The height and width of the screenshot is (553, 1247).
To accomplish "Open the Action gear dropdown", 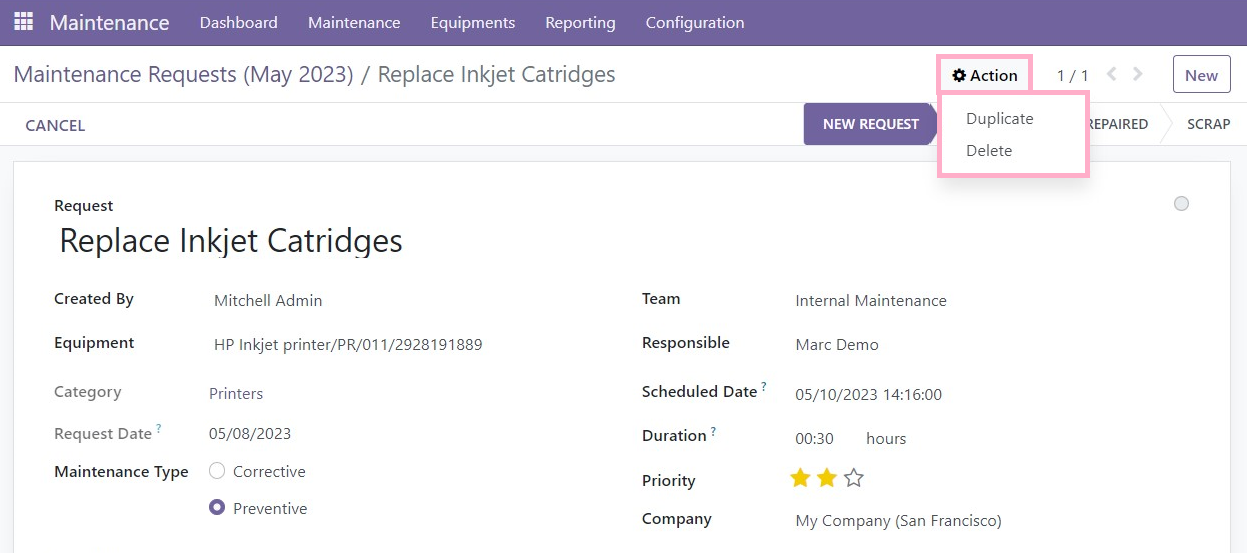I will coord(985,75).
